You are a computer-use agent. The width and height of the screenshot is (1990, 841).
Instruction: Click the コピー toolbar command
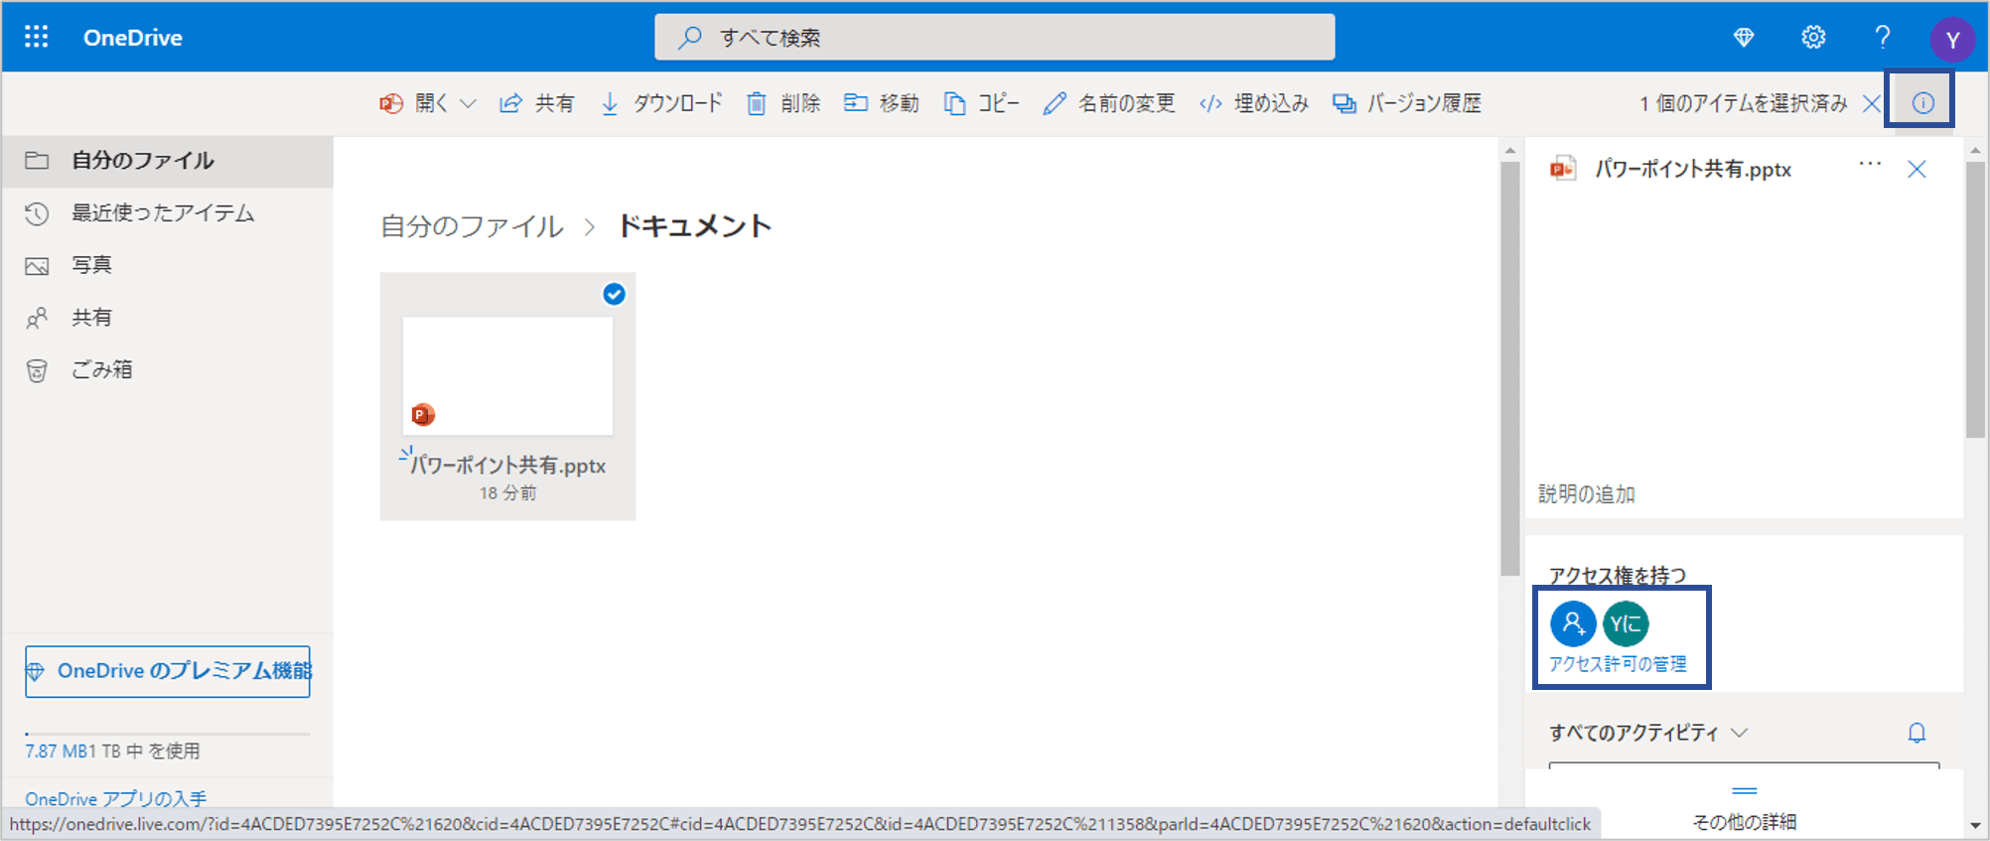tap(981, 103)
